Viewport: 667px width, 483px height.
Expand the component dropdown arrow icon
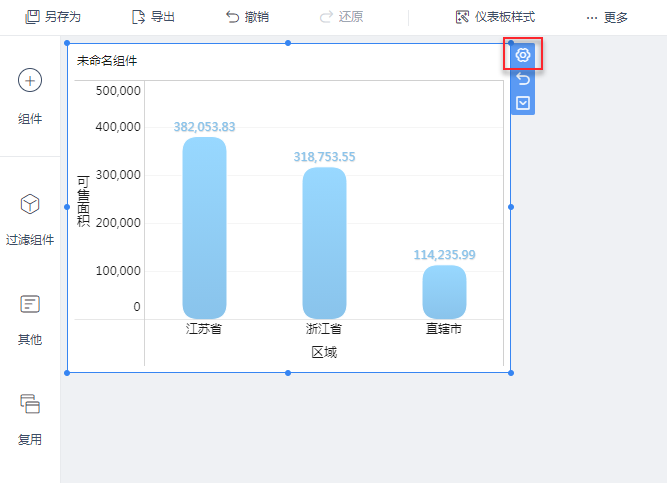pyautogui.click(x=523, y=103)
